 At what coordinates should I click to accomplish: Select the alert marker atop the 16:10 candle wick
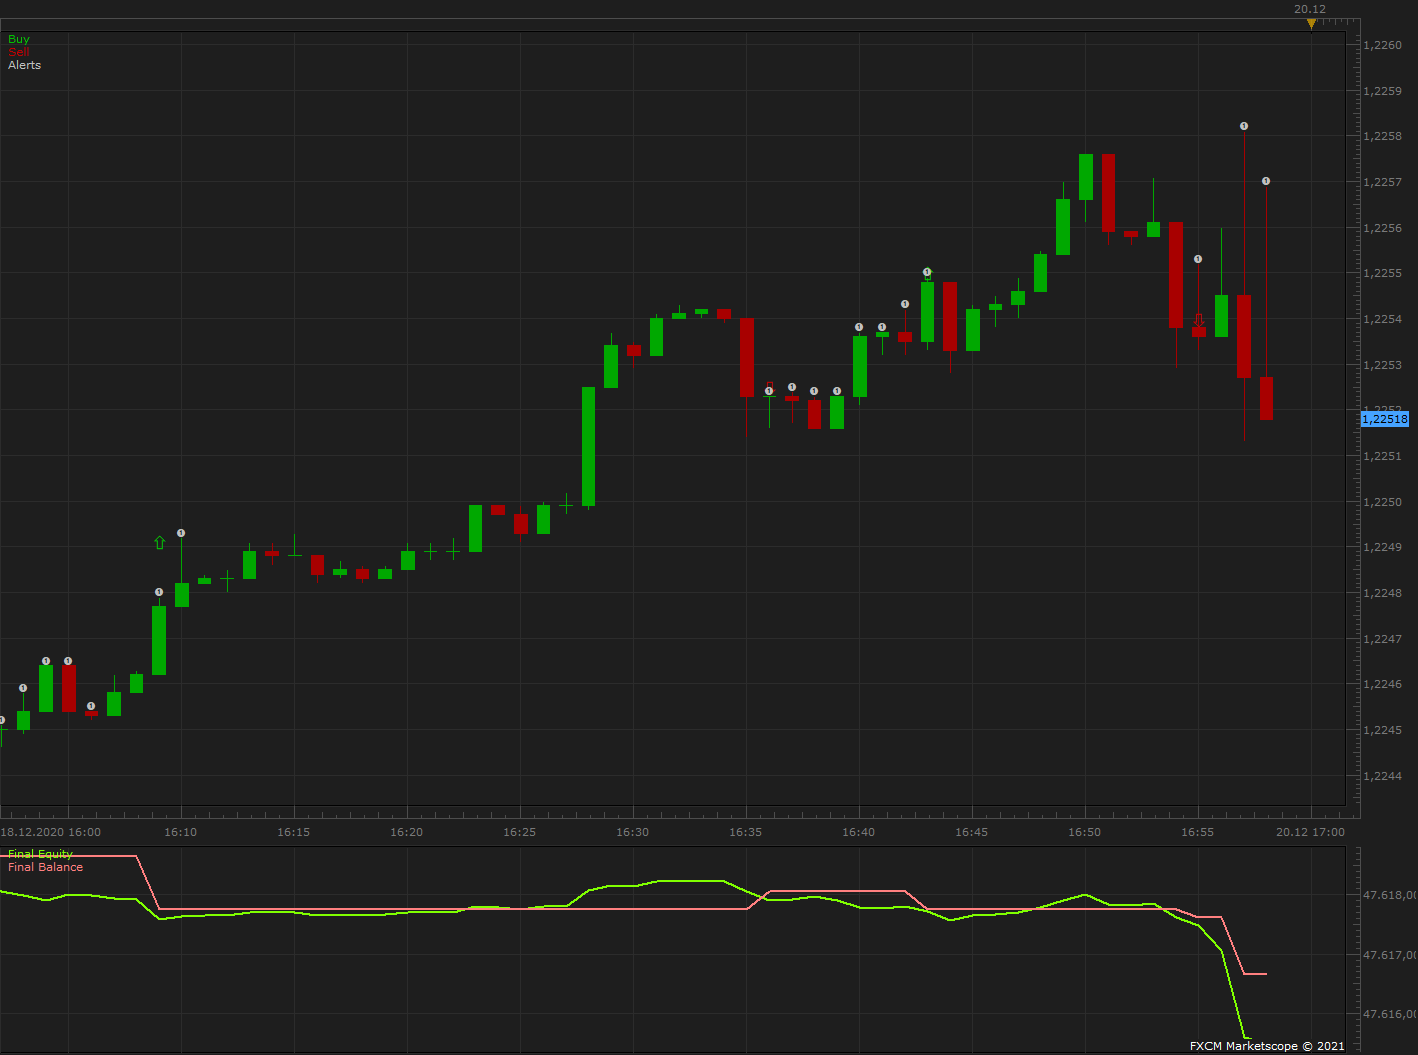[x=181, y=533]
